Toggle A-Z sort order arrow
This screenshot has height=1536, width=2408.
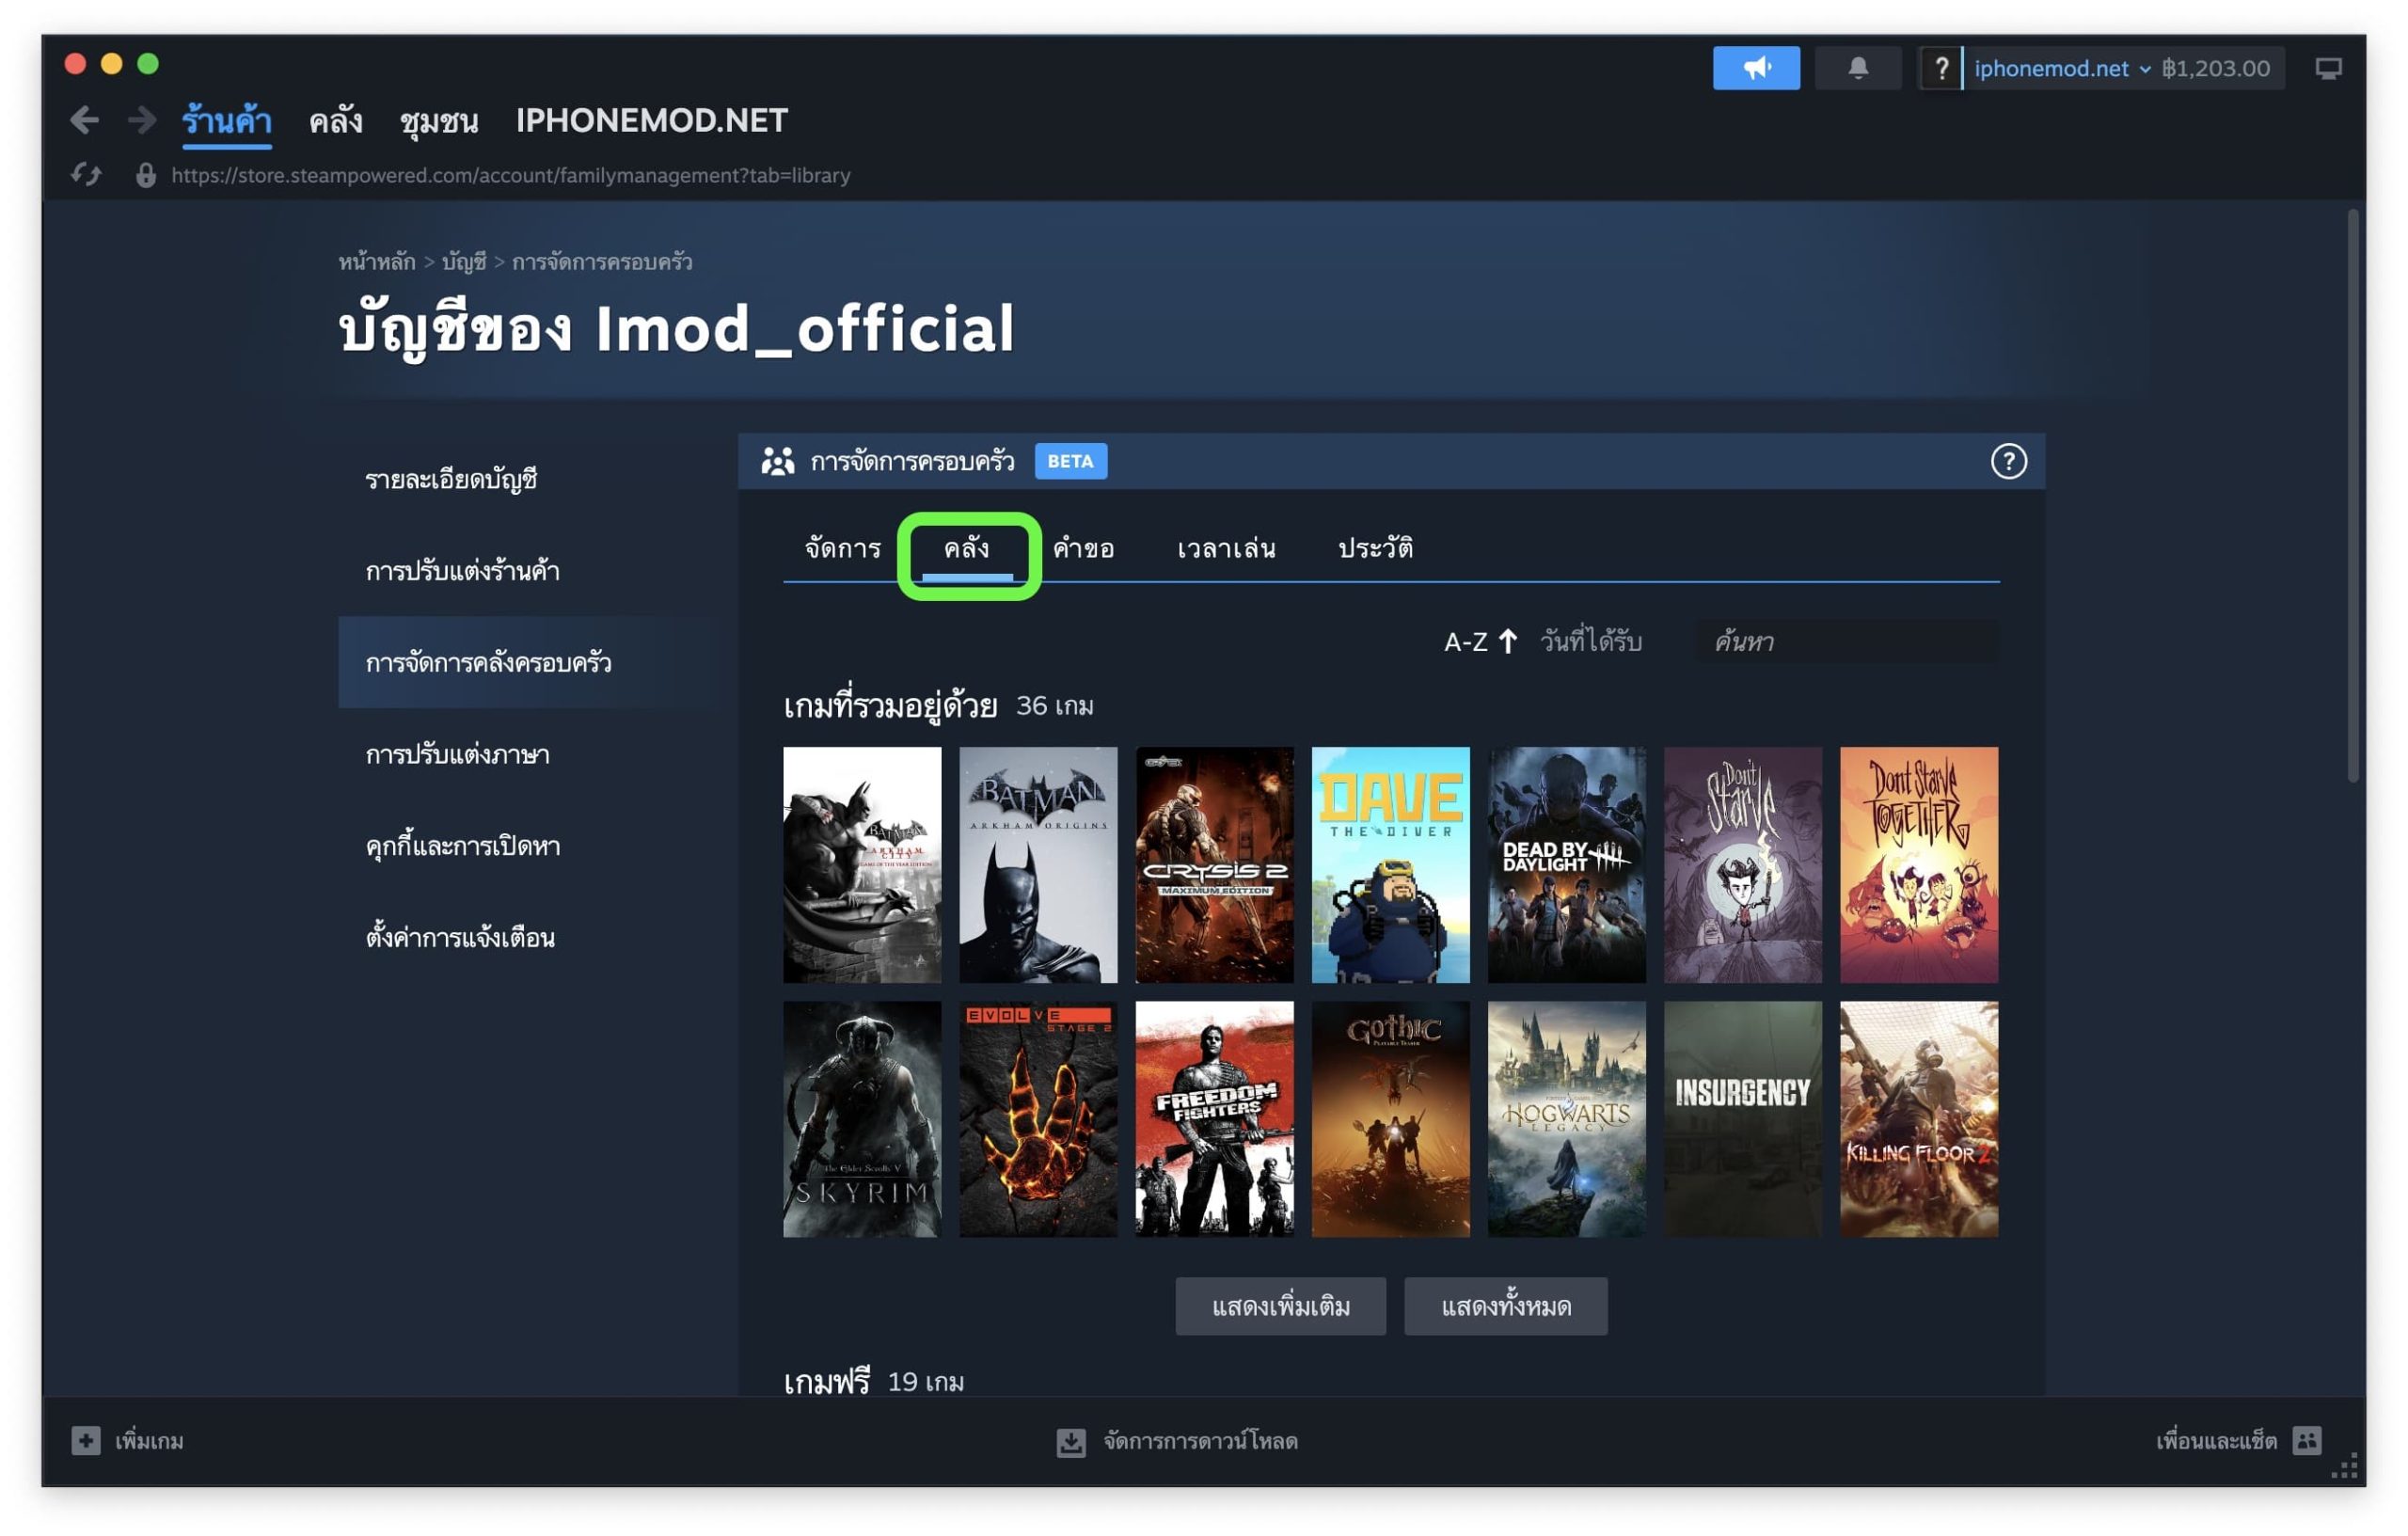[1507, 641]
